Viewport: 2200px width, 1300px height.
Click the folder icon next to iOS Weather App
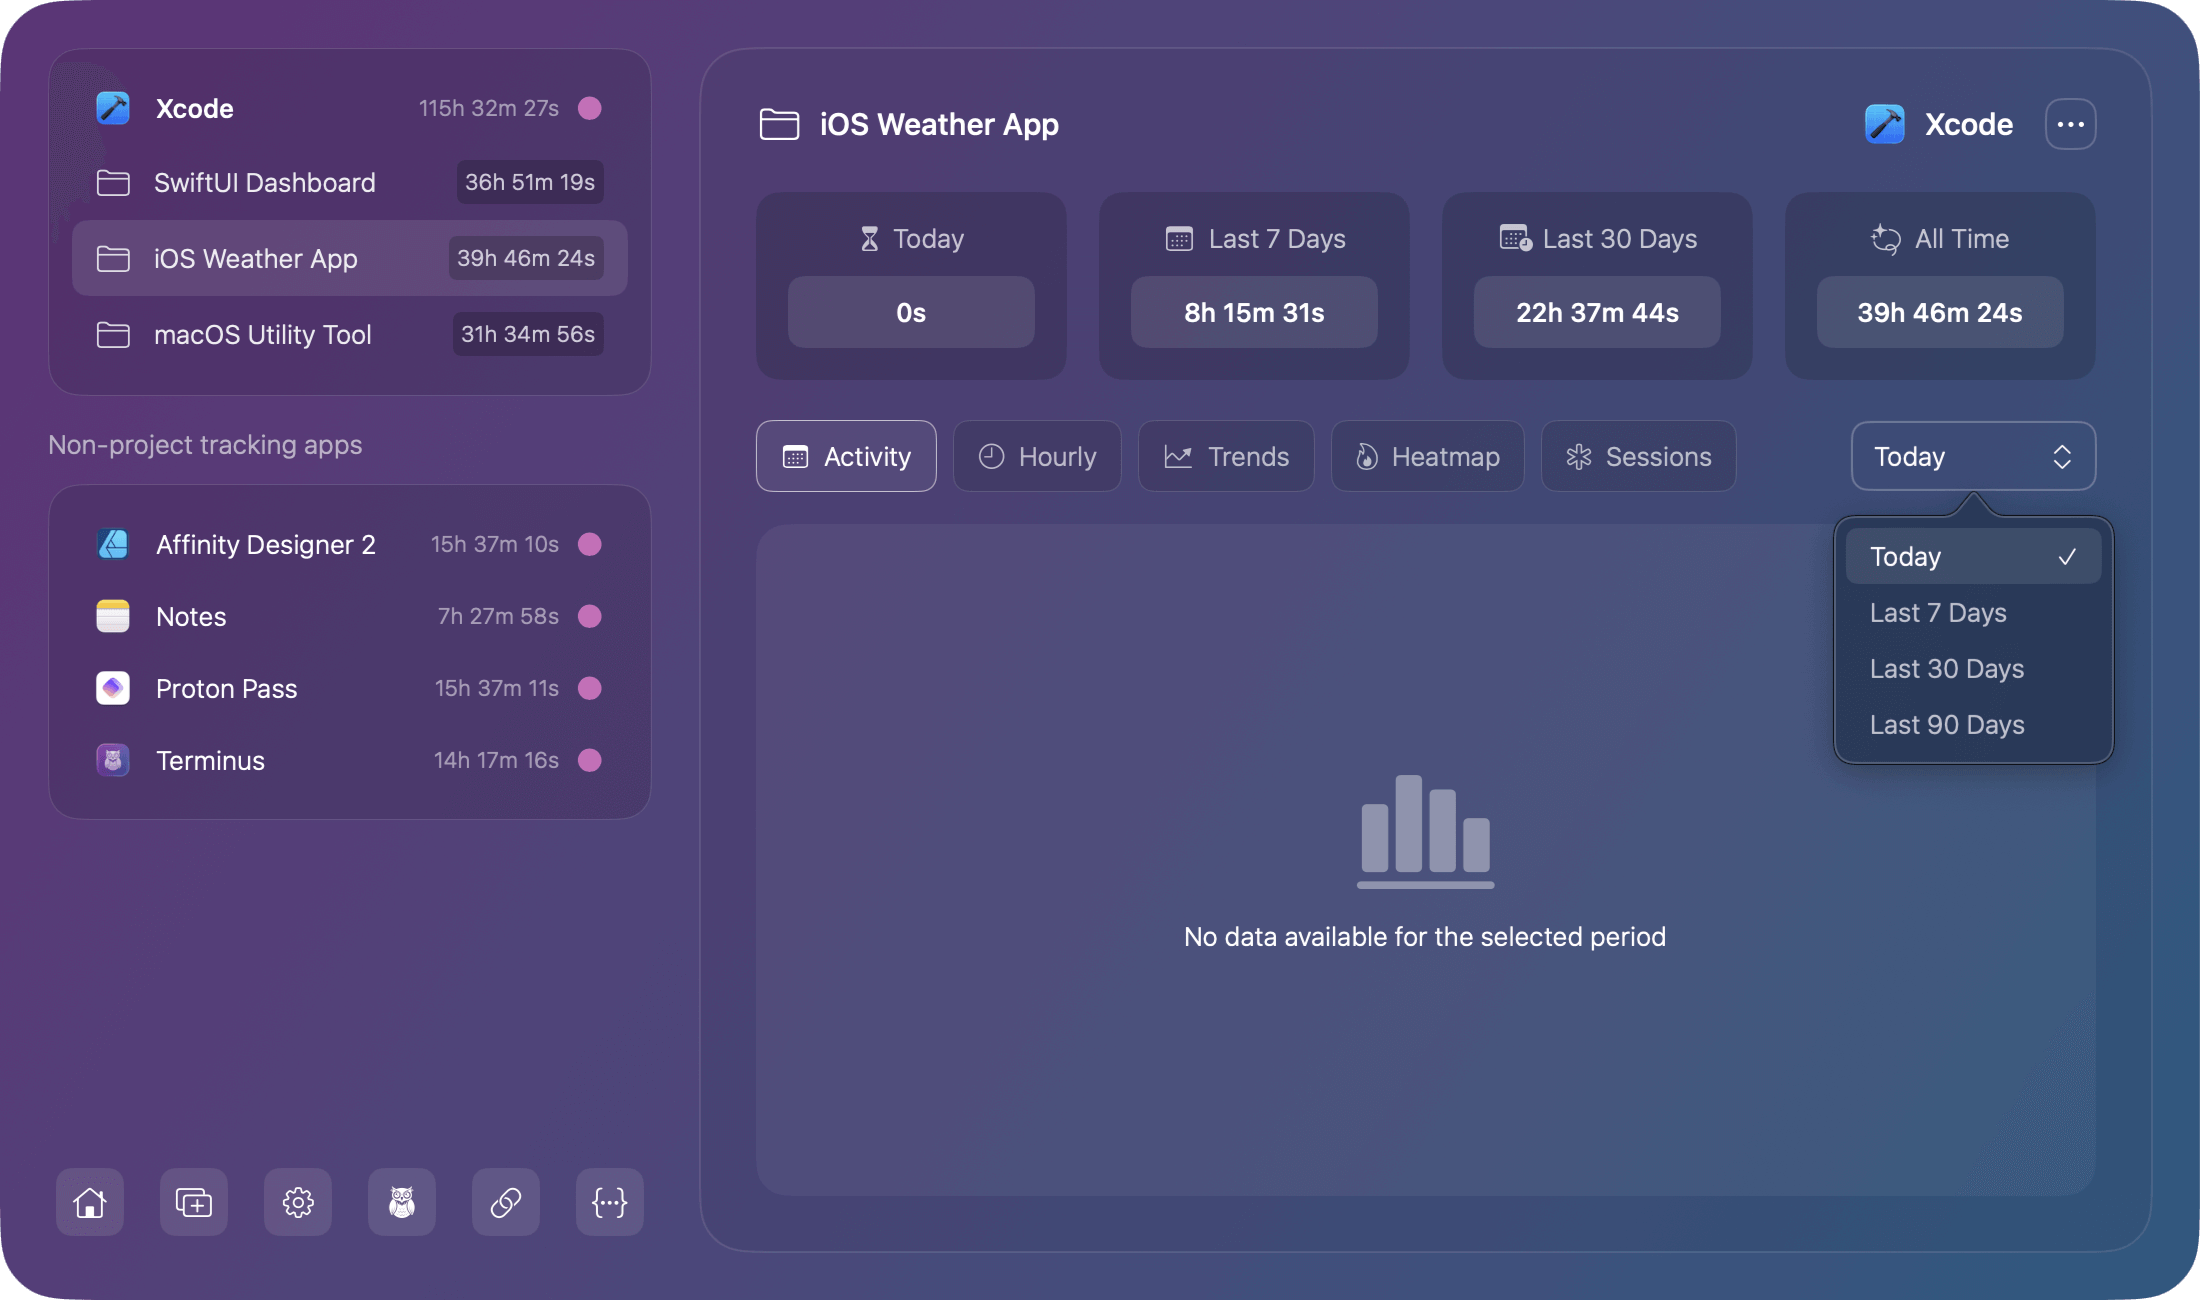click(113, 258)
